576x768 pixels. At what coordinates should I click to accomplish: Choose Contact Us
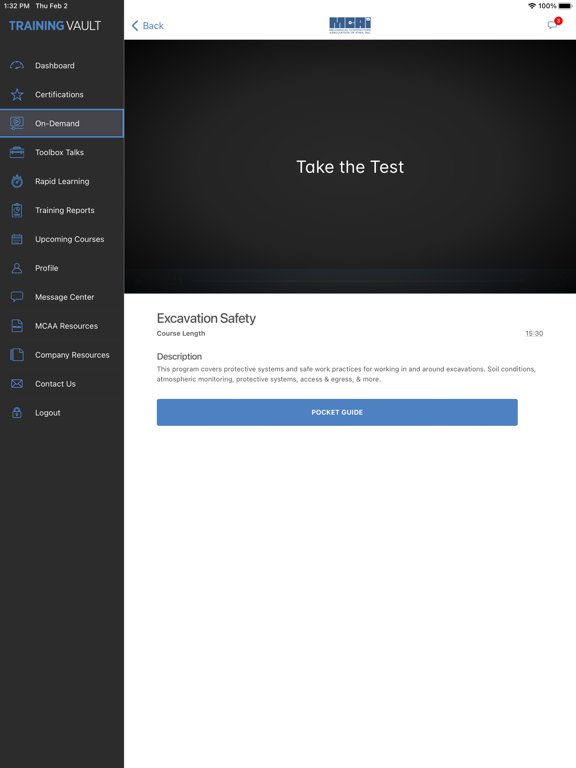tap(62, 384)
